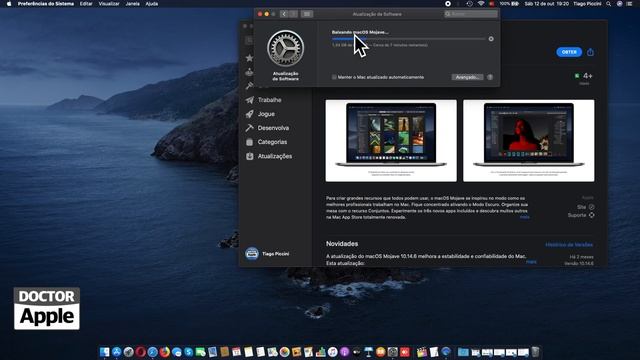Screen dimensions: 640x360
Task: Open the Janela menu
Action: pos(133,4)
